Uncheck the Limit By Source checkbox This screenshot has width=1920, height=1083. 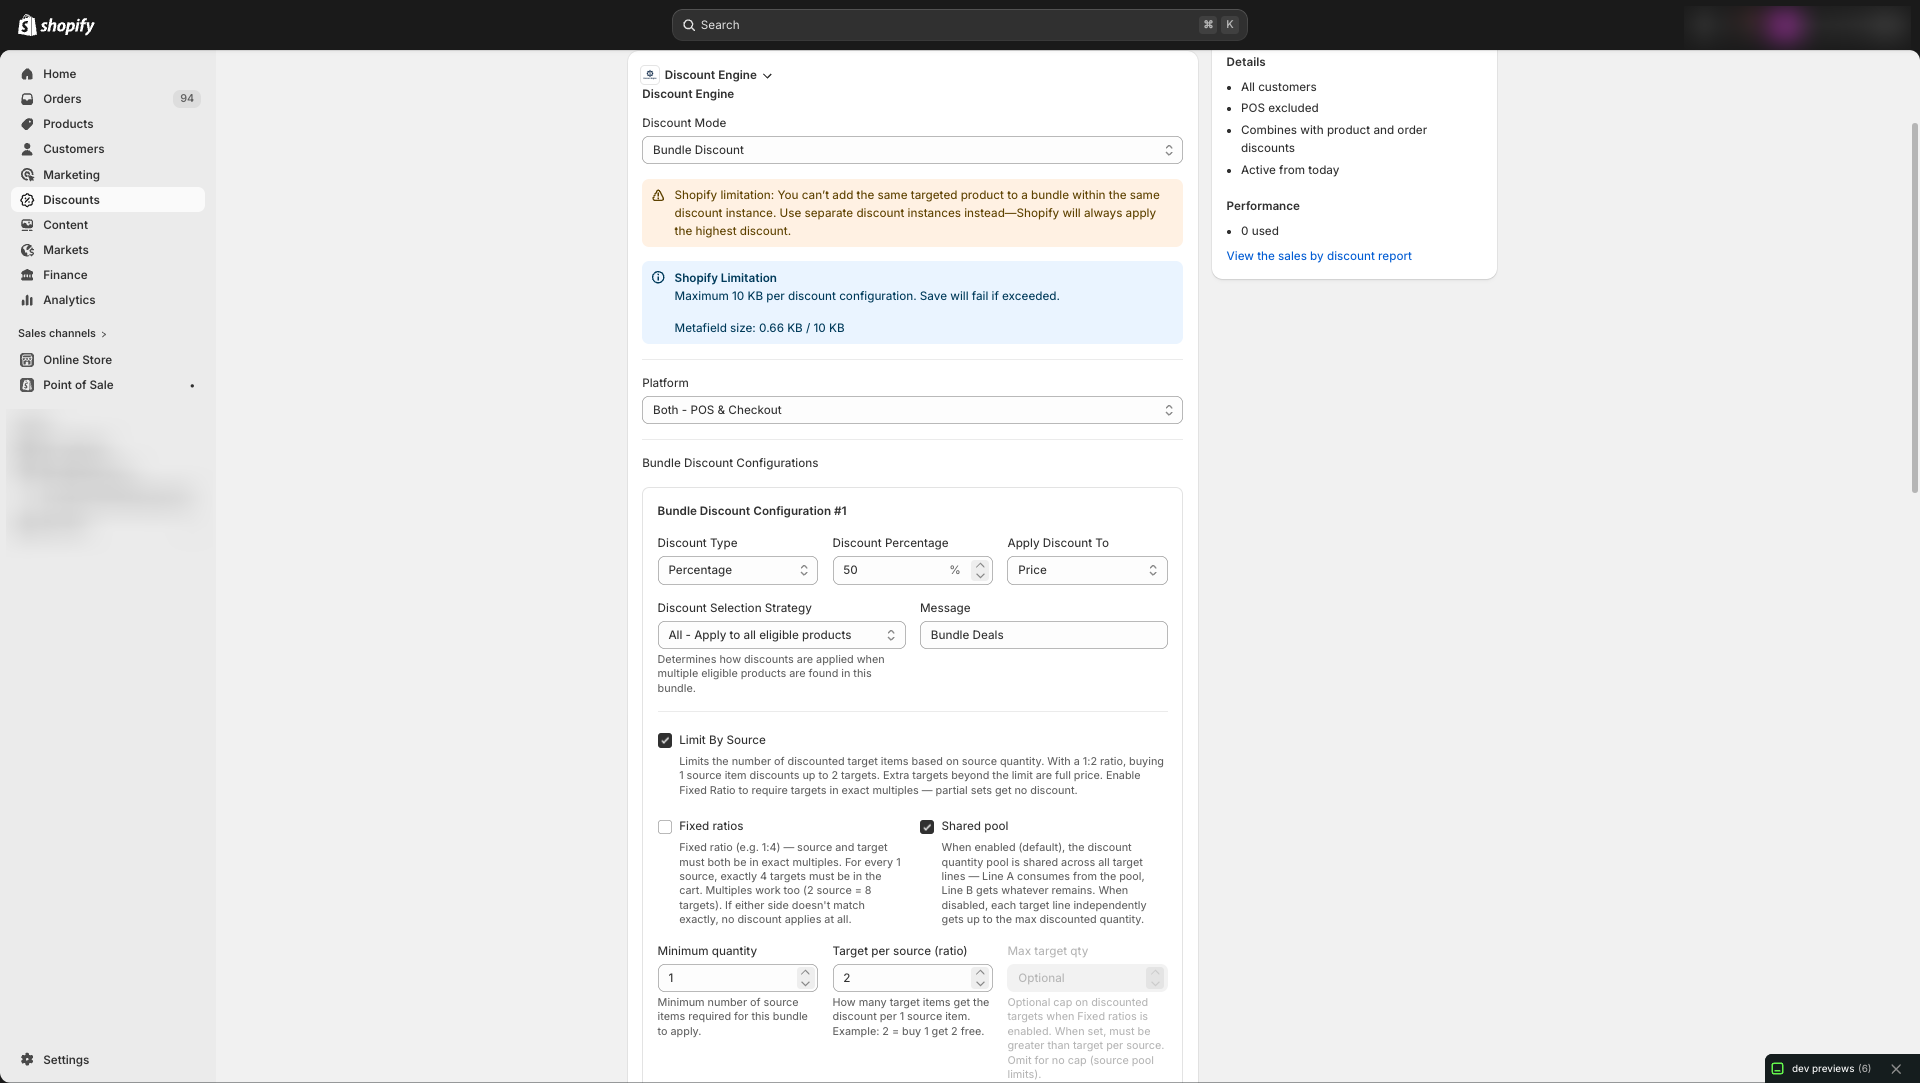(664, 739)
